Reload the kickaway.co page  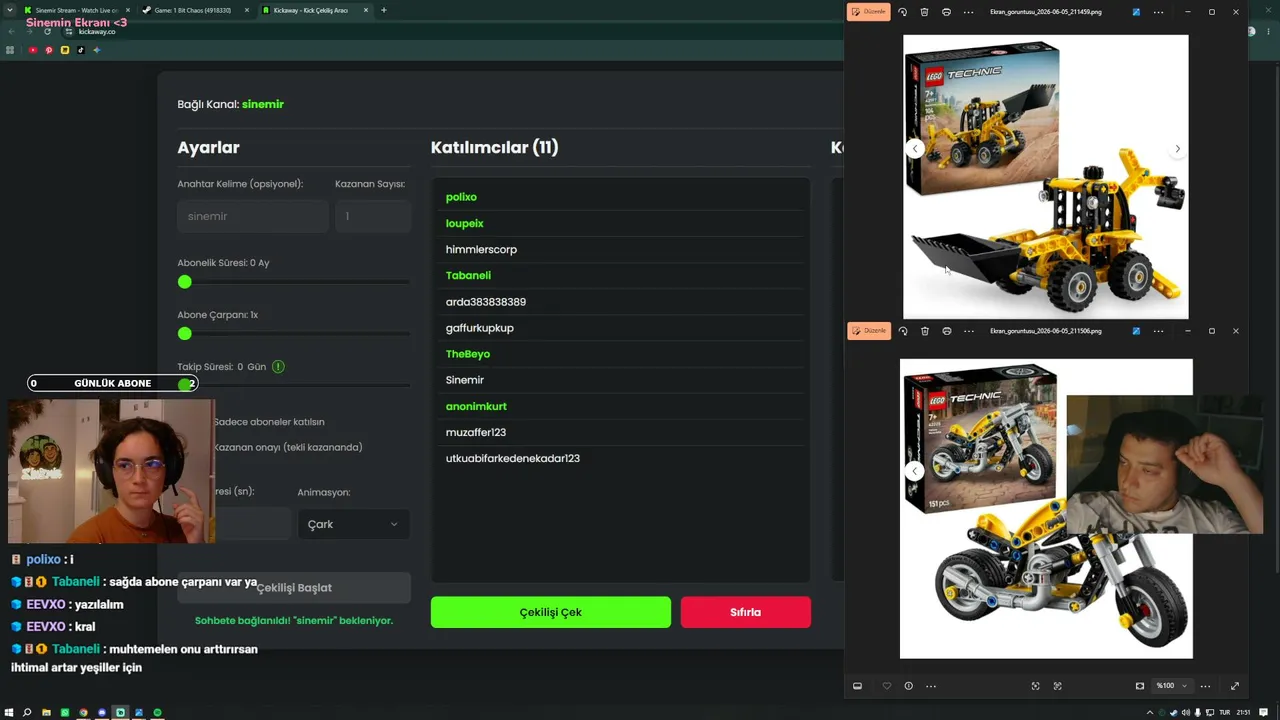pos(47,31)
